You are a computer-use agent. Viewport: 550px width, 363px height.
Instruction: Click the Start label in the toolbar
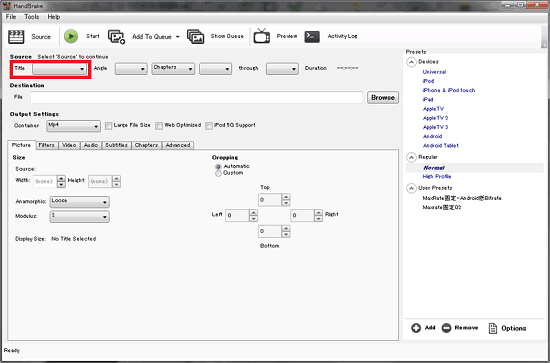coord(93,36)
